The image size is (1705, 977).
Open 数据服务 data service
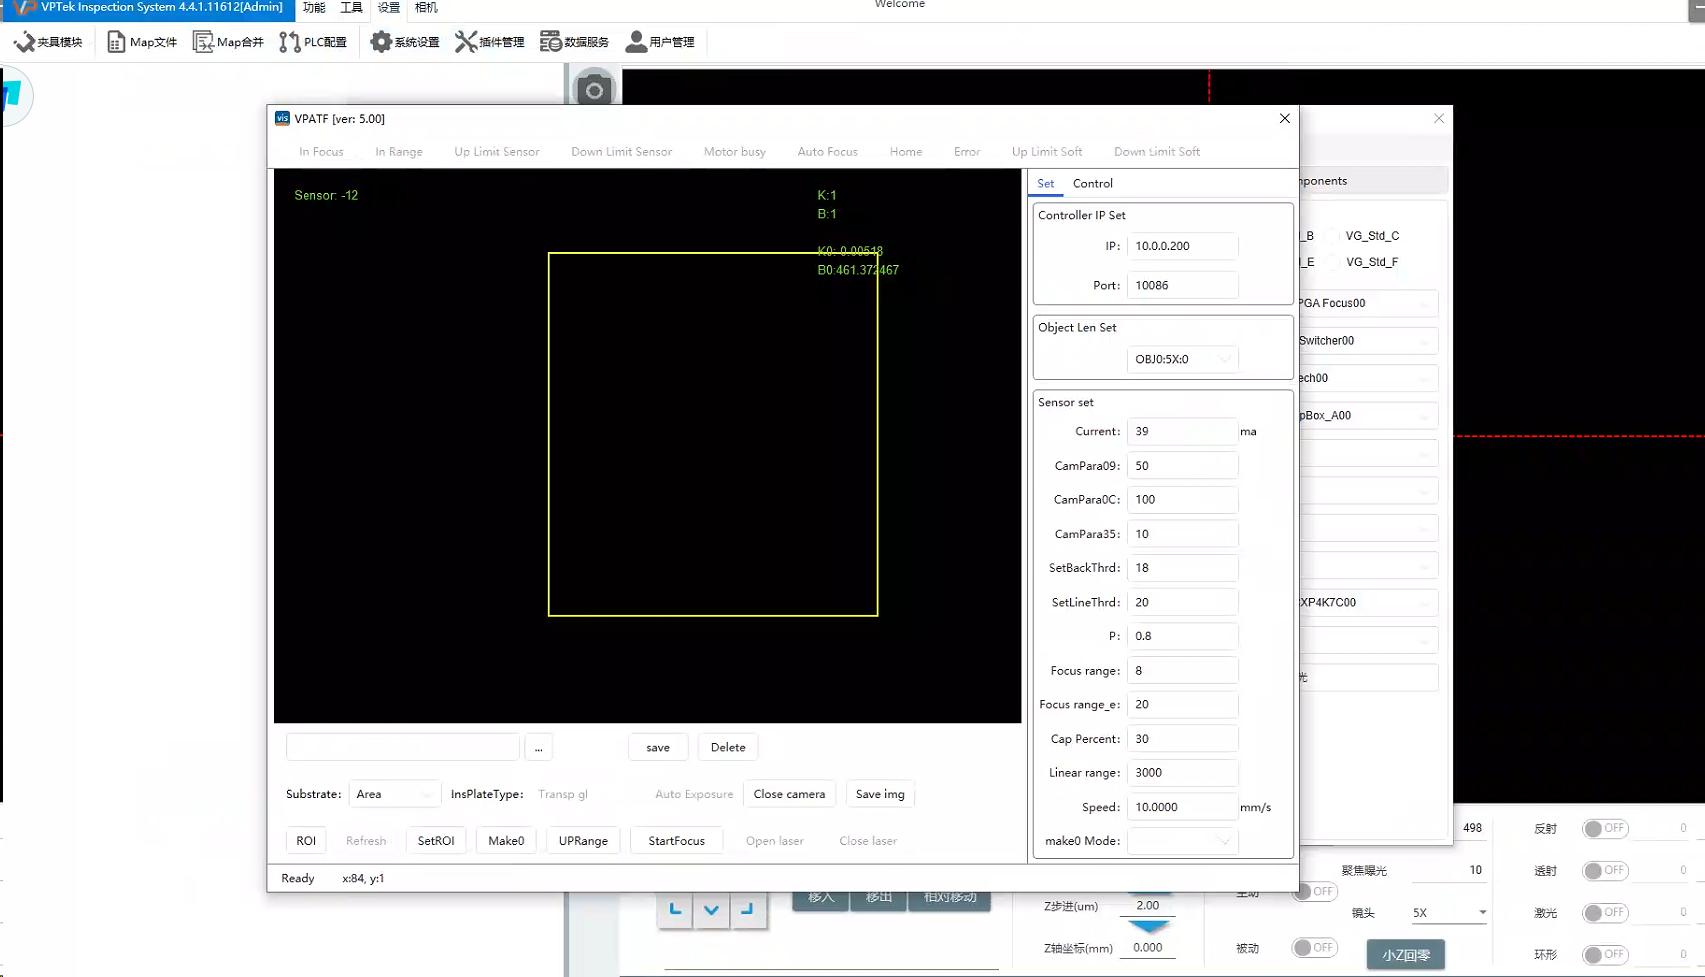point(575,42)
